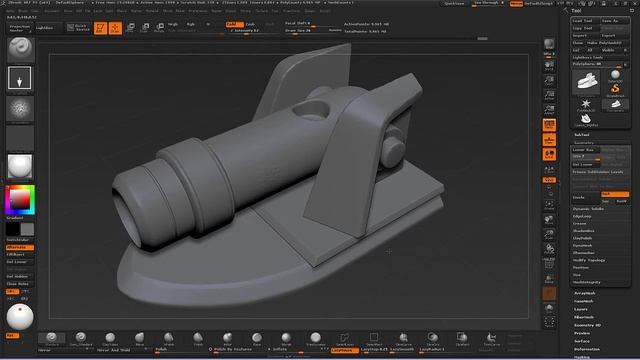Image resolution: width=640 pixels, height=360 pixels.
Task: Select the Dam_Standard brush
Action: click(80, 339)
